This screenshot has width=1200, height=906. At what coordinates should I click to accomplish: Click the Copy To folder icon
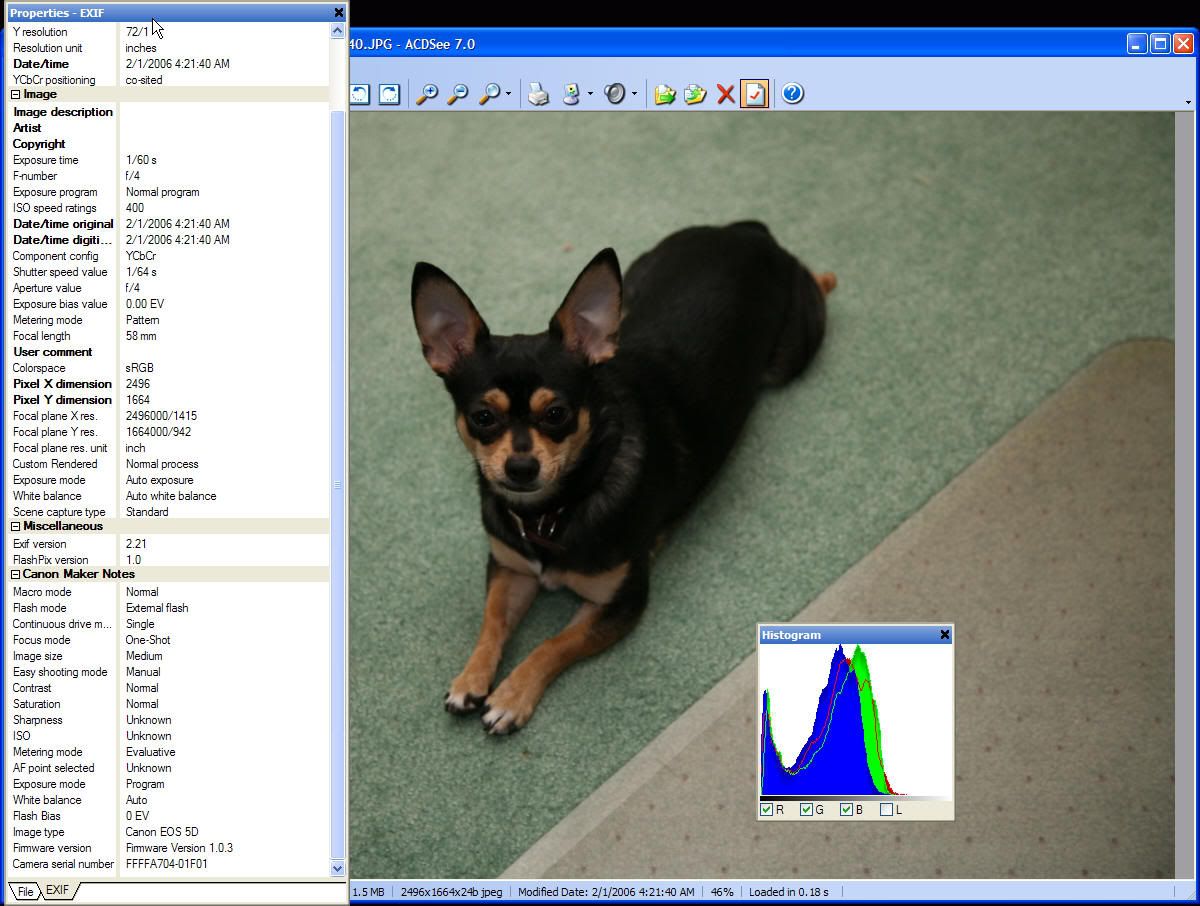click(694, 94)
